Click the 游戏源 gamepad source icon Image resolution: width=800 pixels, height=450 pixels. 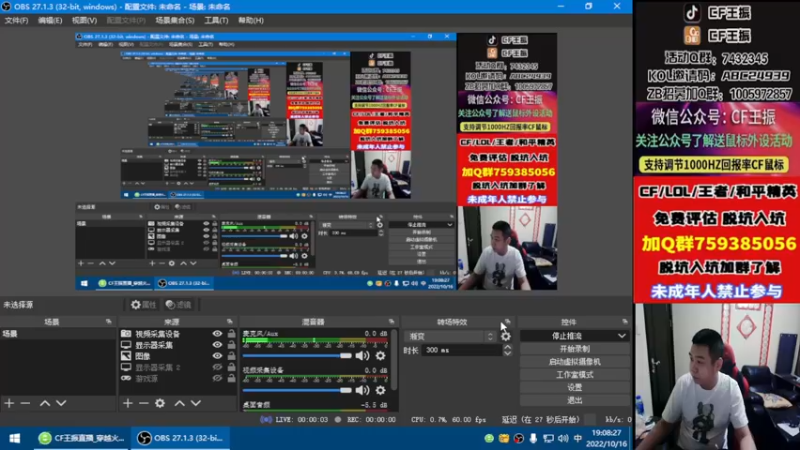click(x=126, y=379)
